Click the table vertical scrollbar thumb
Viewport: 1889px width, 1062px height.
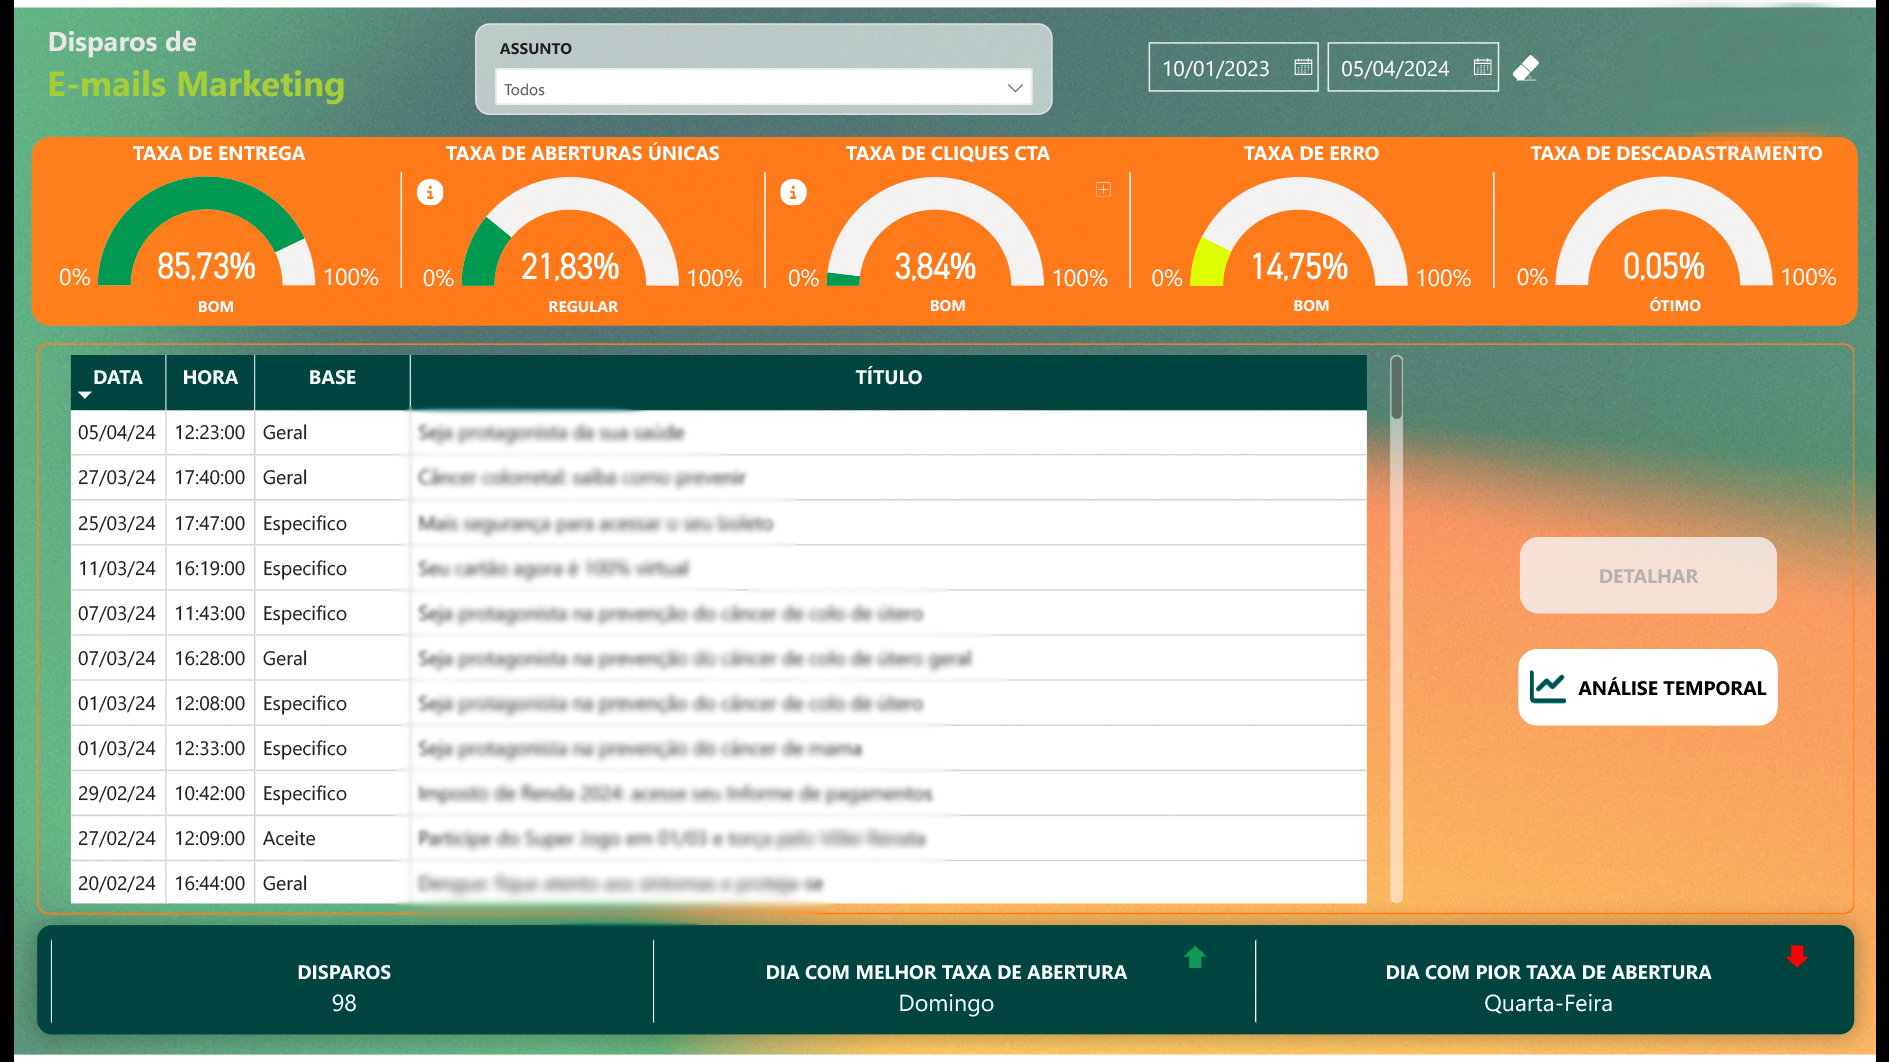pos(1397,388)
